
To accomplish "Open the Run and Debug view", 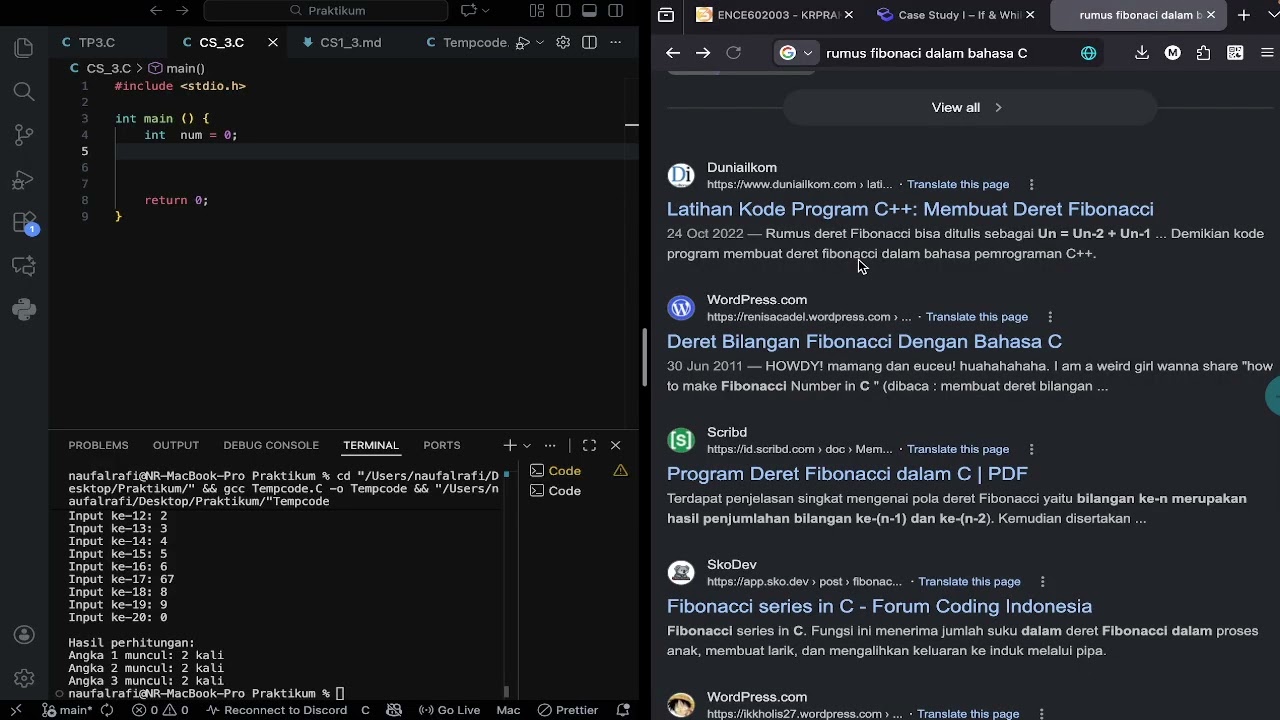I will point(24,180).
